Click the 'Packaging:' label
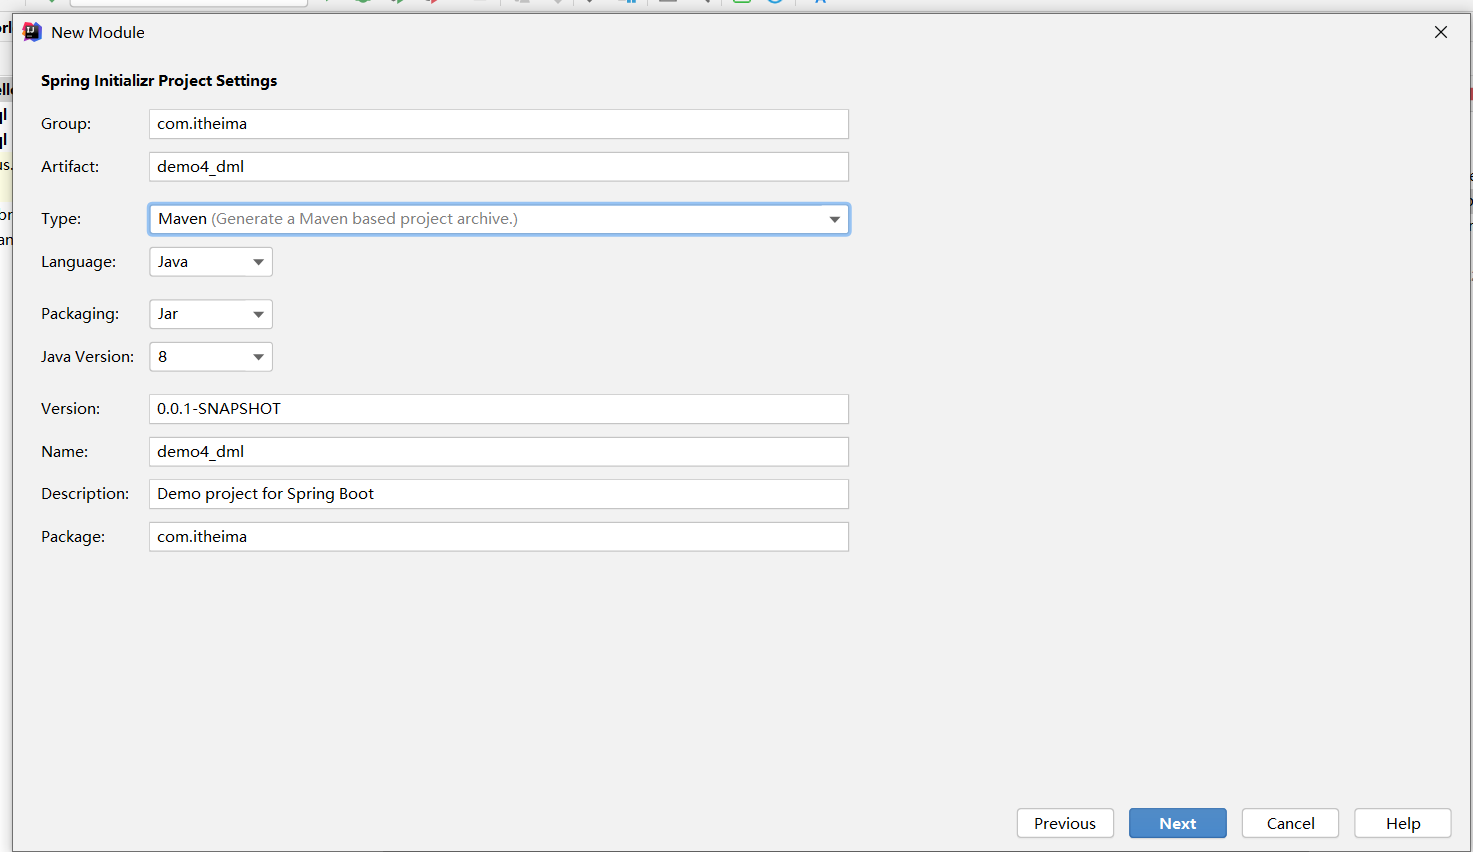Image resolution: width=1473 pixels, height=852 pixels. click(80, 314)
